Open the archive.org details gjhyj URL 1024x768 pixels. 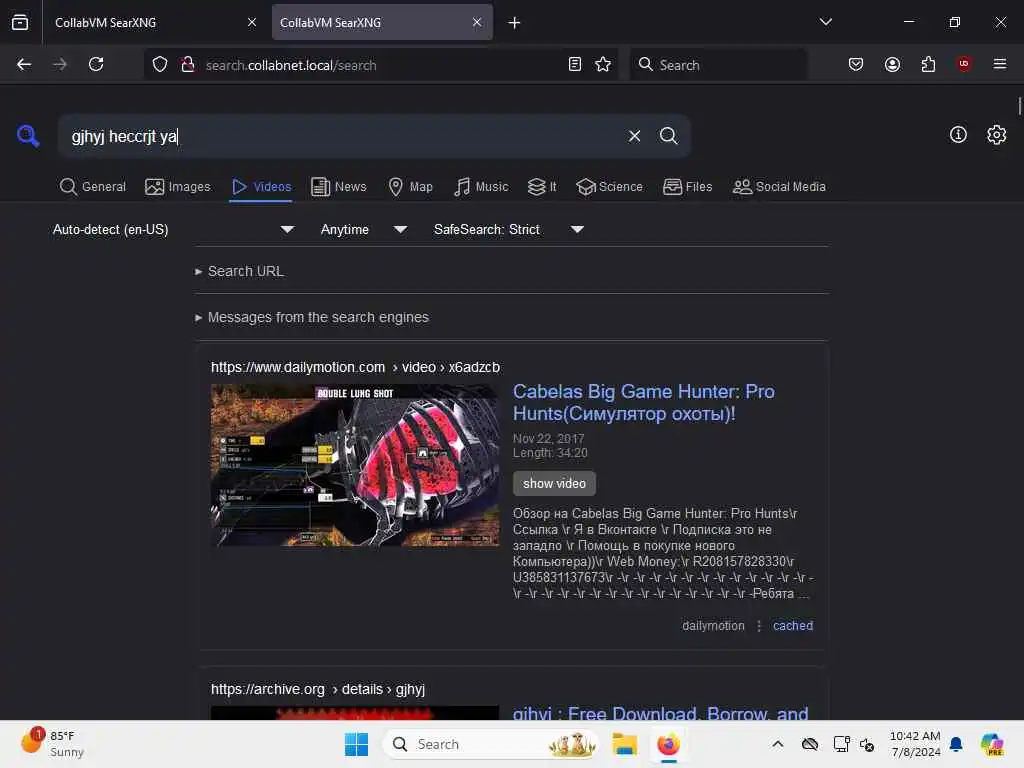(317, 689)
